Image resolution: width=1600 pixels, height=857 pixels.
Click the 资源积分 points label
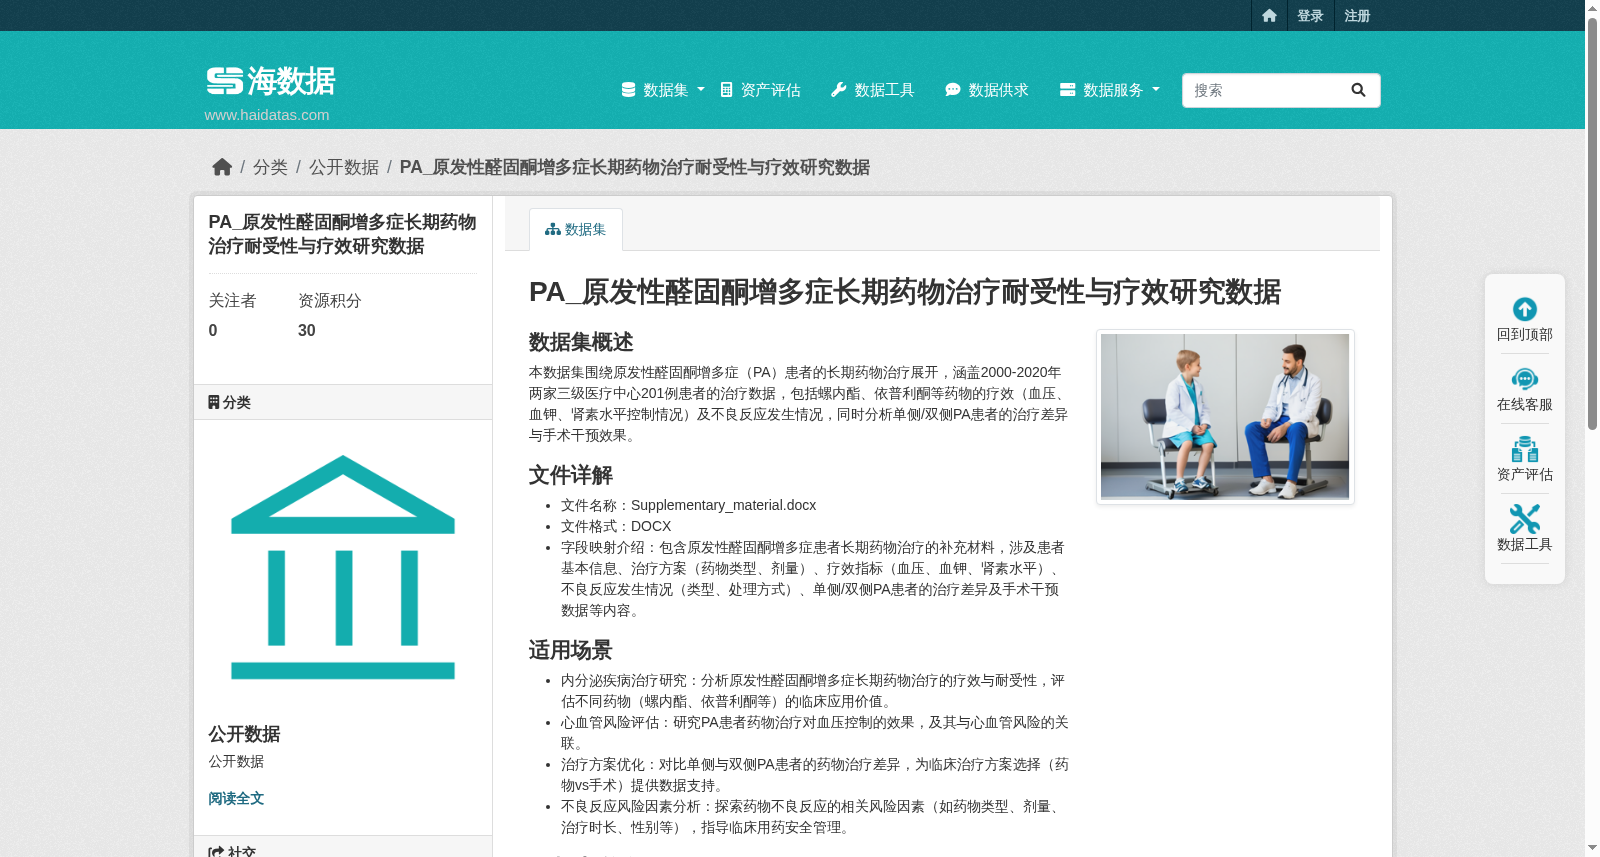tap(330, 301)
